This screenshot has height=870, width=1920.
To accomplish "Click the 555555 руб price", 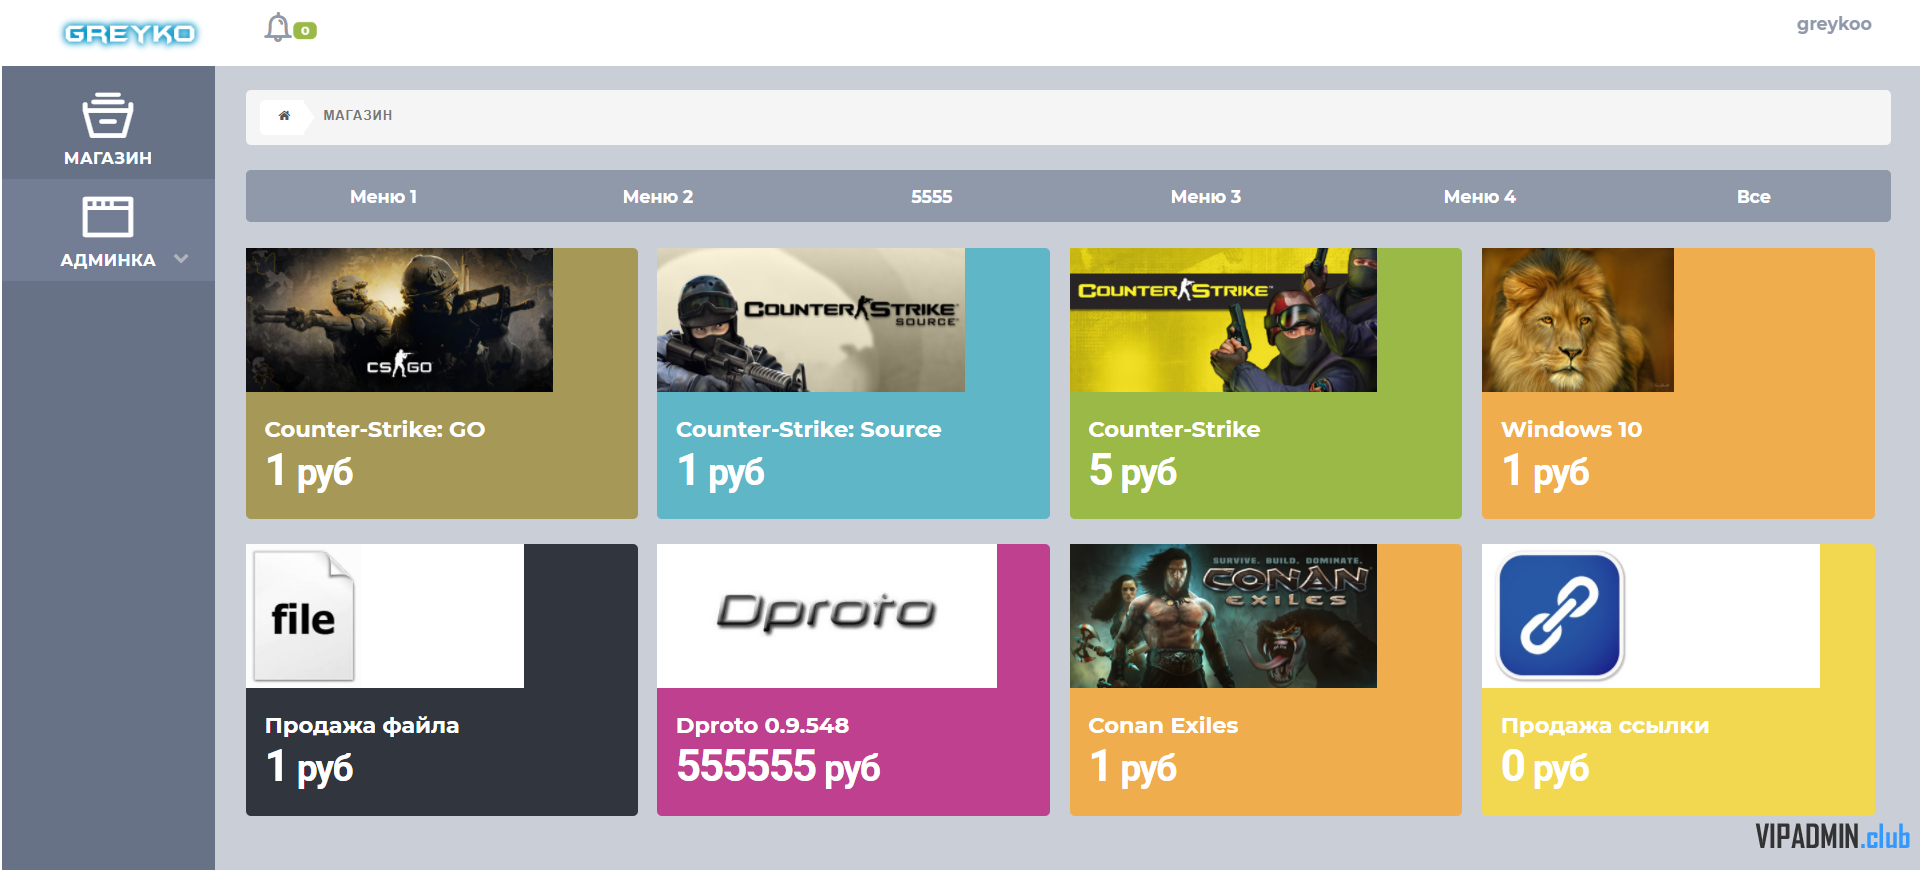I will pos(778,767).
